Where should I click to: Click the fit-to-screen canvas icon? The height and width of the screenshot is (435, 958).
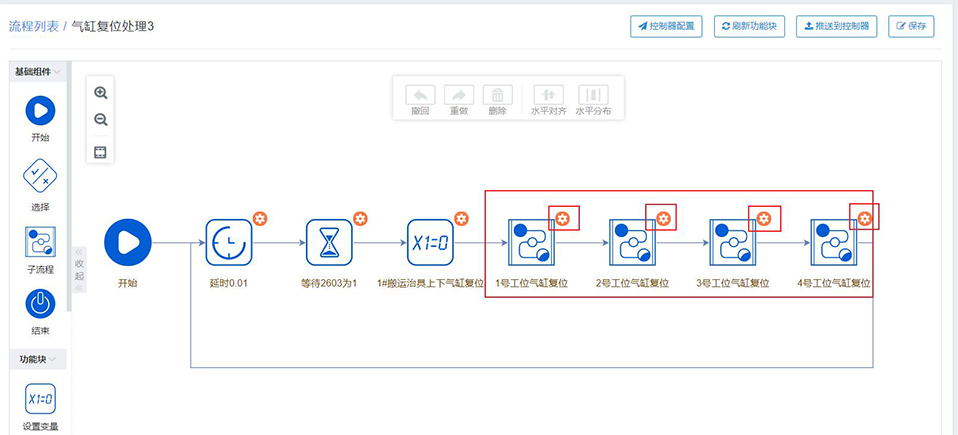point(101,152)
